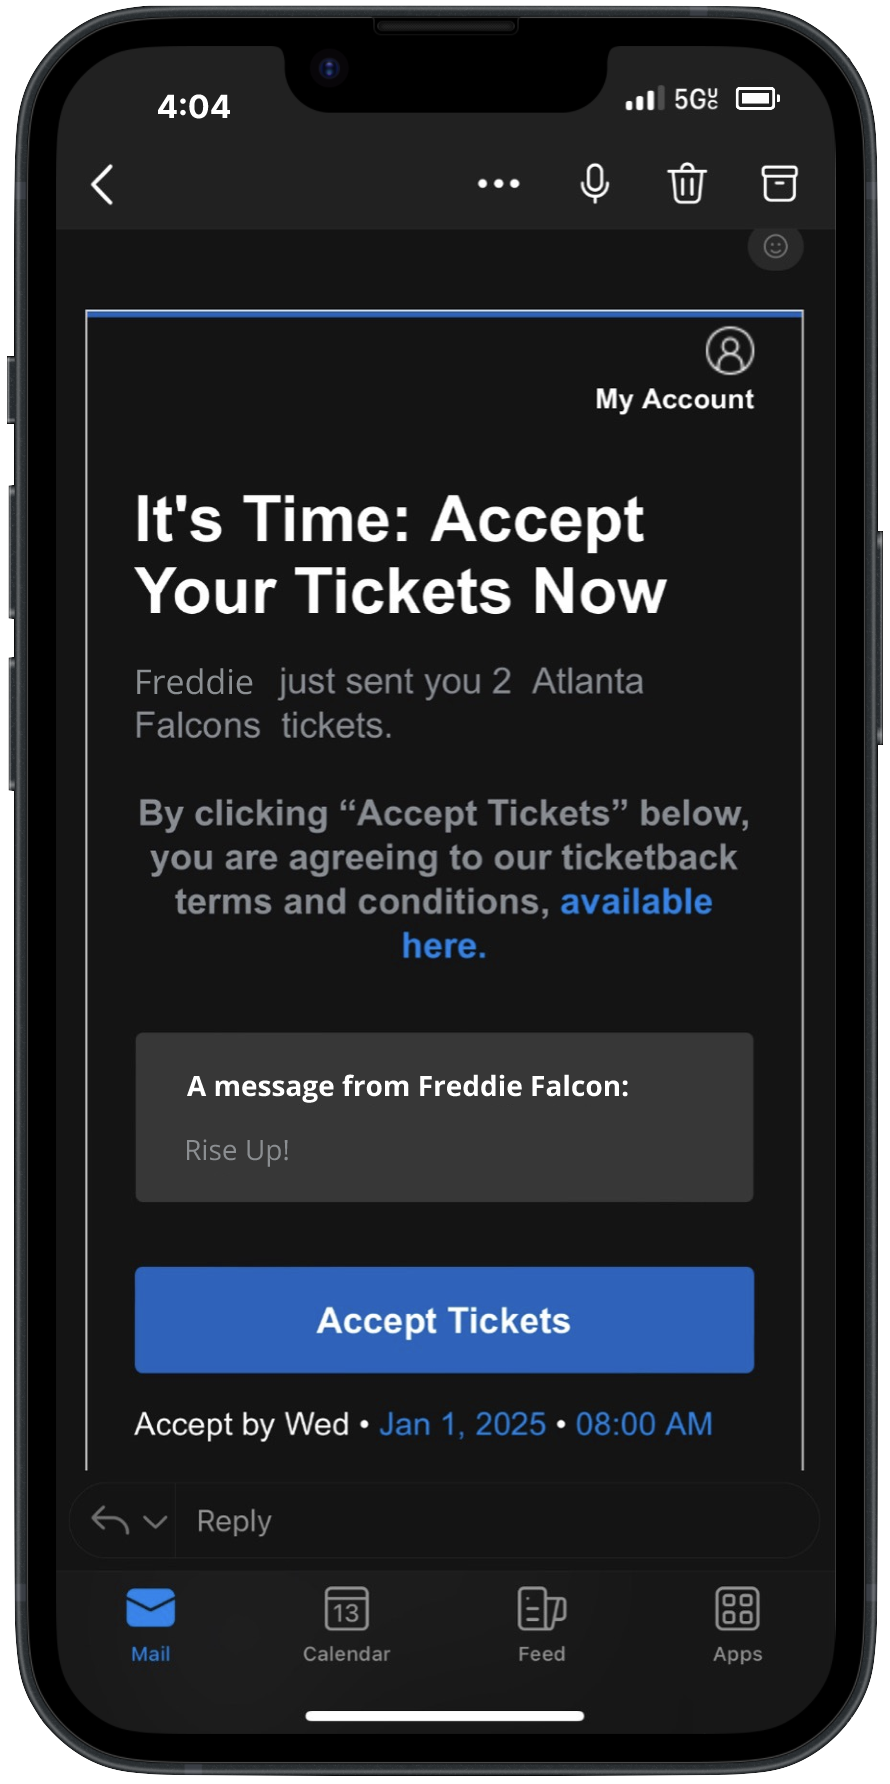Viewport: 890px width, 1784px height.
Task: Tap the reply arrow icon
Action: click(x=110, y=1521)
